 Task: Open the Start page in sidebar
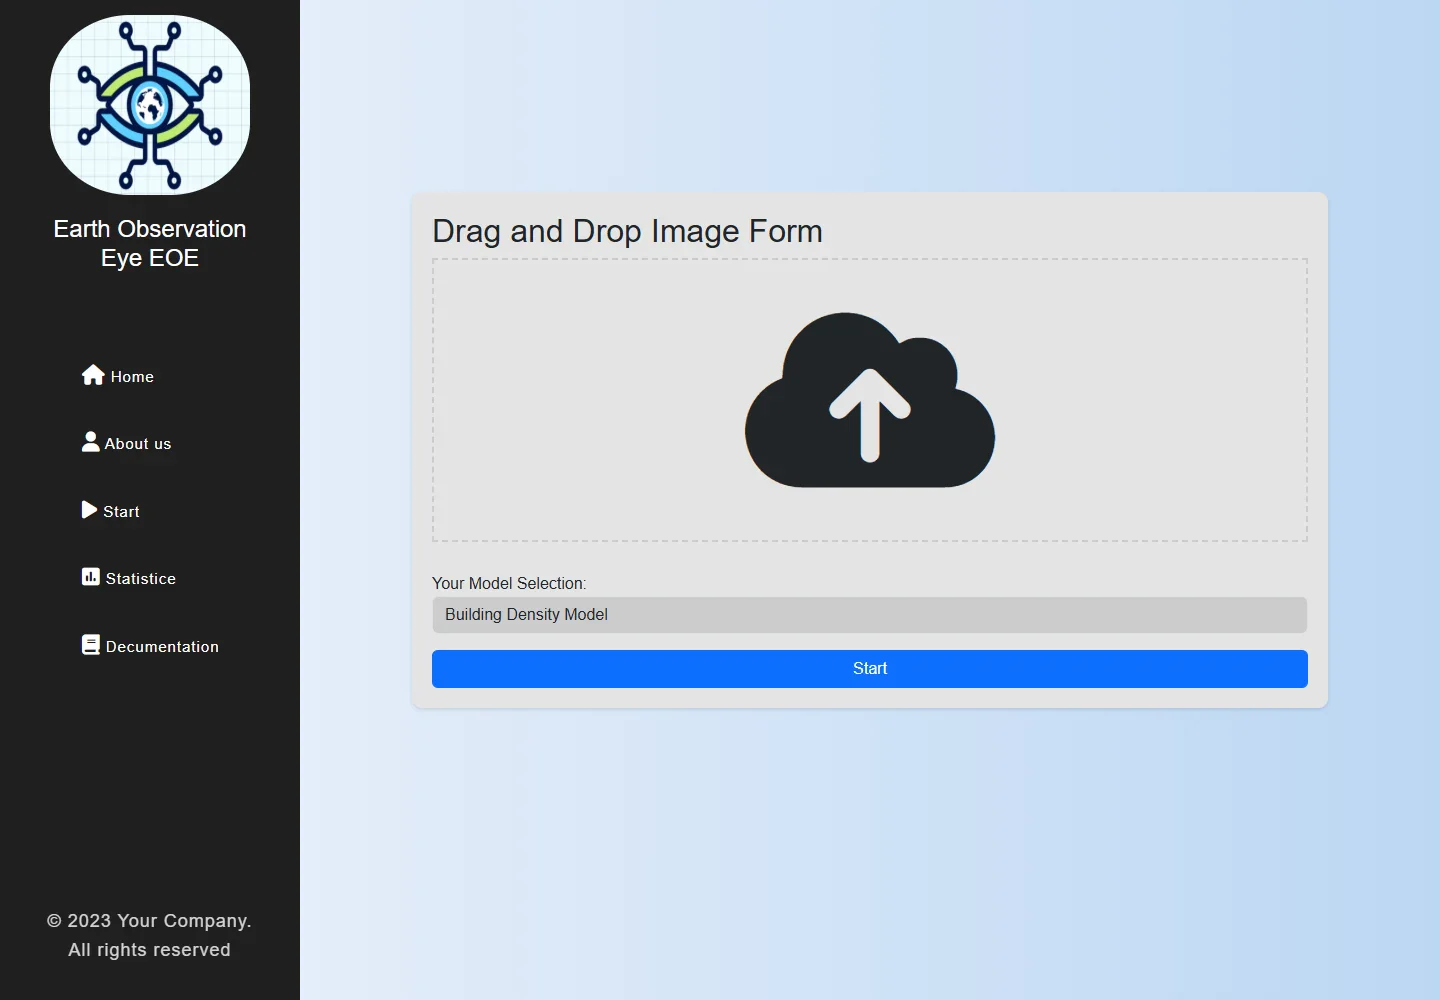click(111, 511)
